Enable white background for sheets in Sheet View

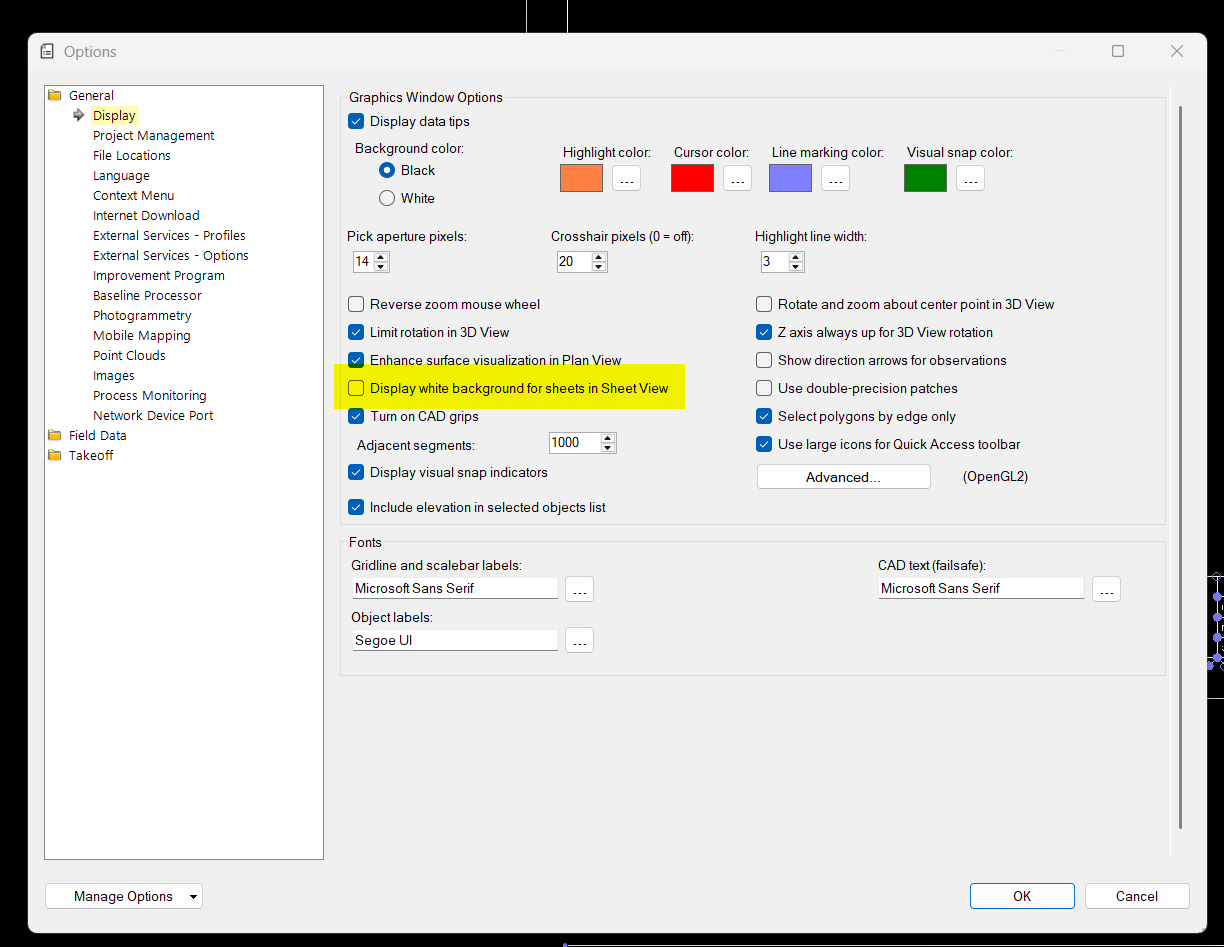pyautogui.click(x=356, y=389)
